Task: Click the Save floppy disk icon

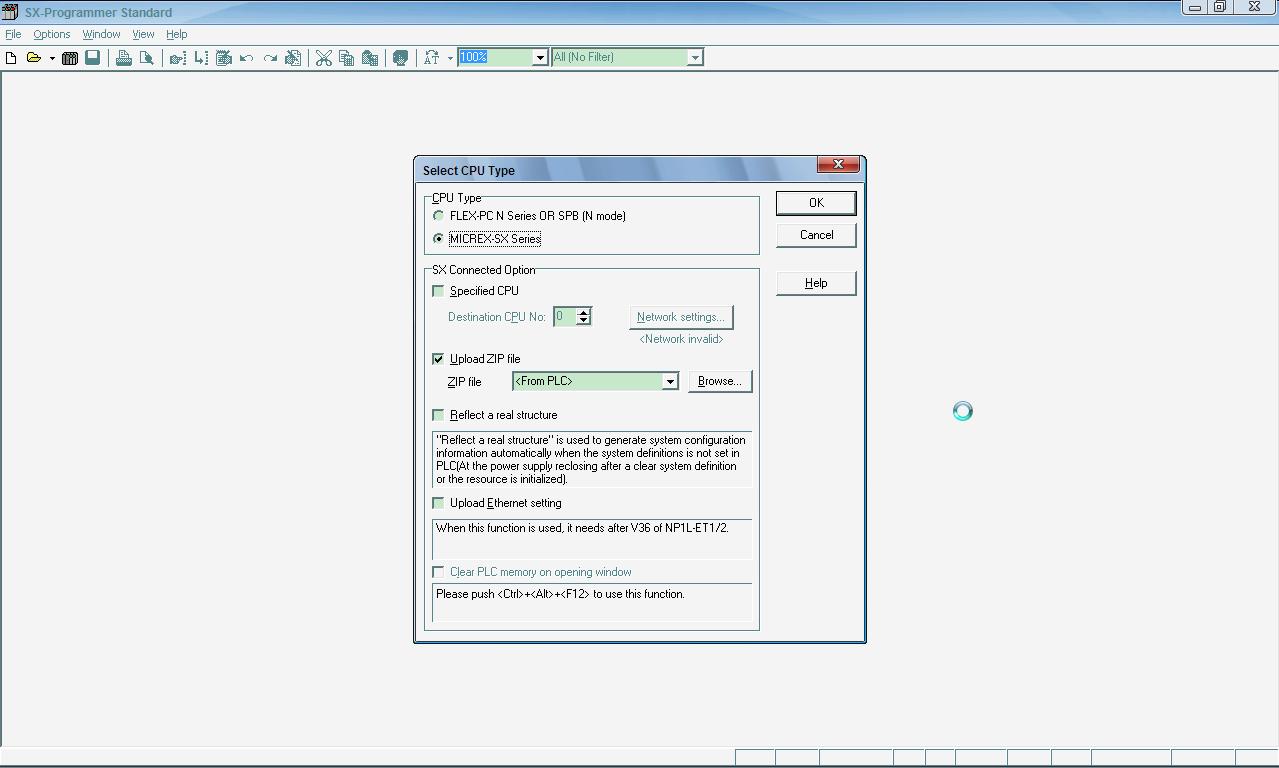Action: 93,58
